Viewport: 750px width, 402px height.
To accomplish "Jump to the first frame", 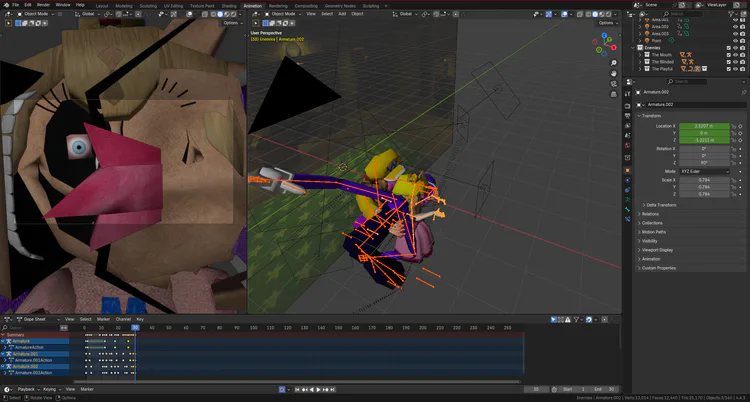I will click(298, 390).
